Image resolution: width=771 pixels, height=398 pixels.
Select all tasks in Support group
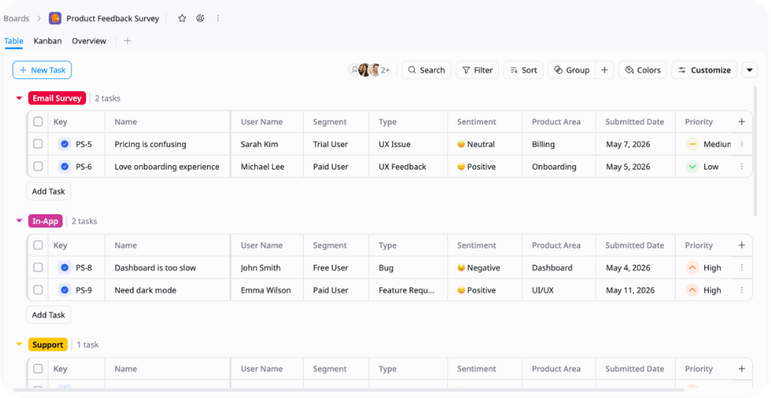tap(38, 368)
